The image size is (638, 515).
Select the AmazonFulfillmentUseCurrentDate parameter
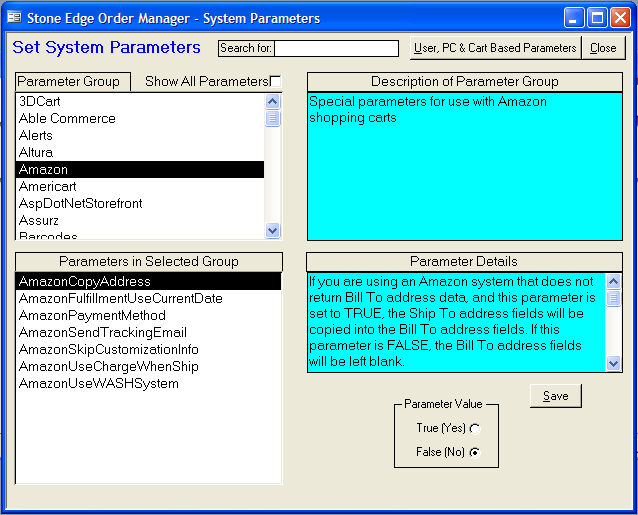click(149, 299)
